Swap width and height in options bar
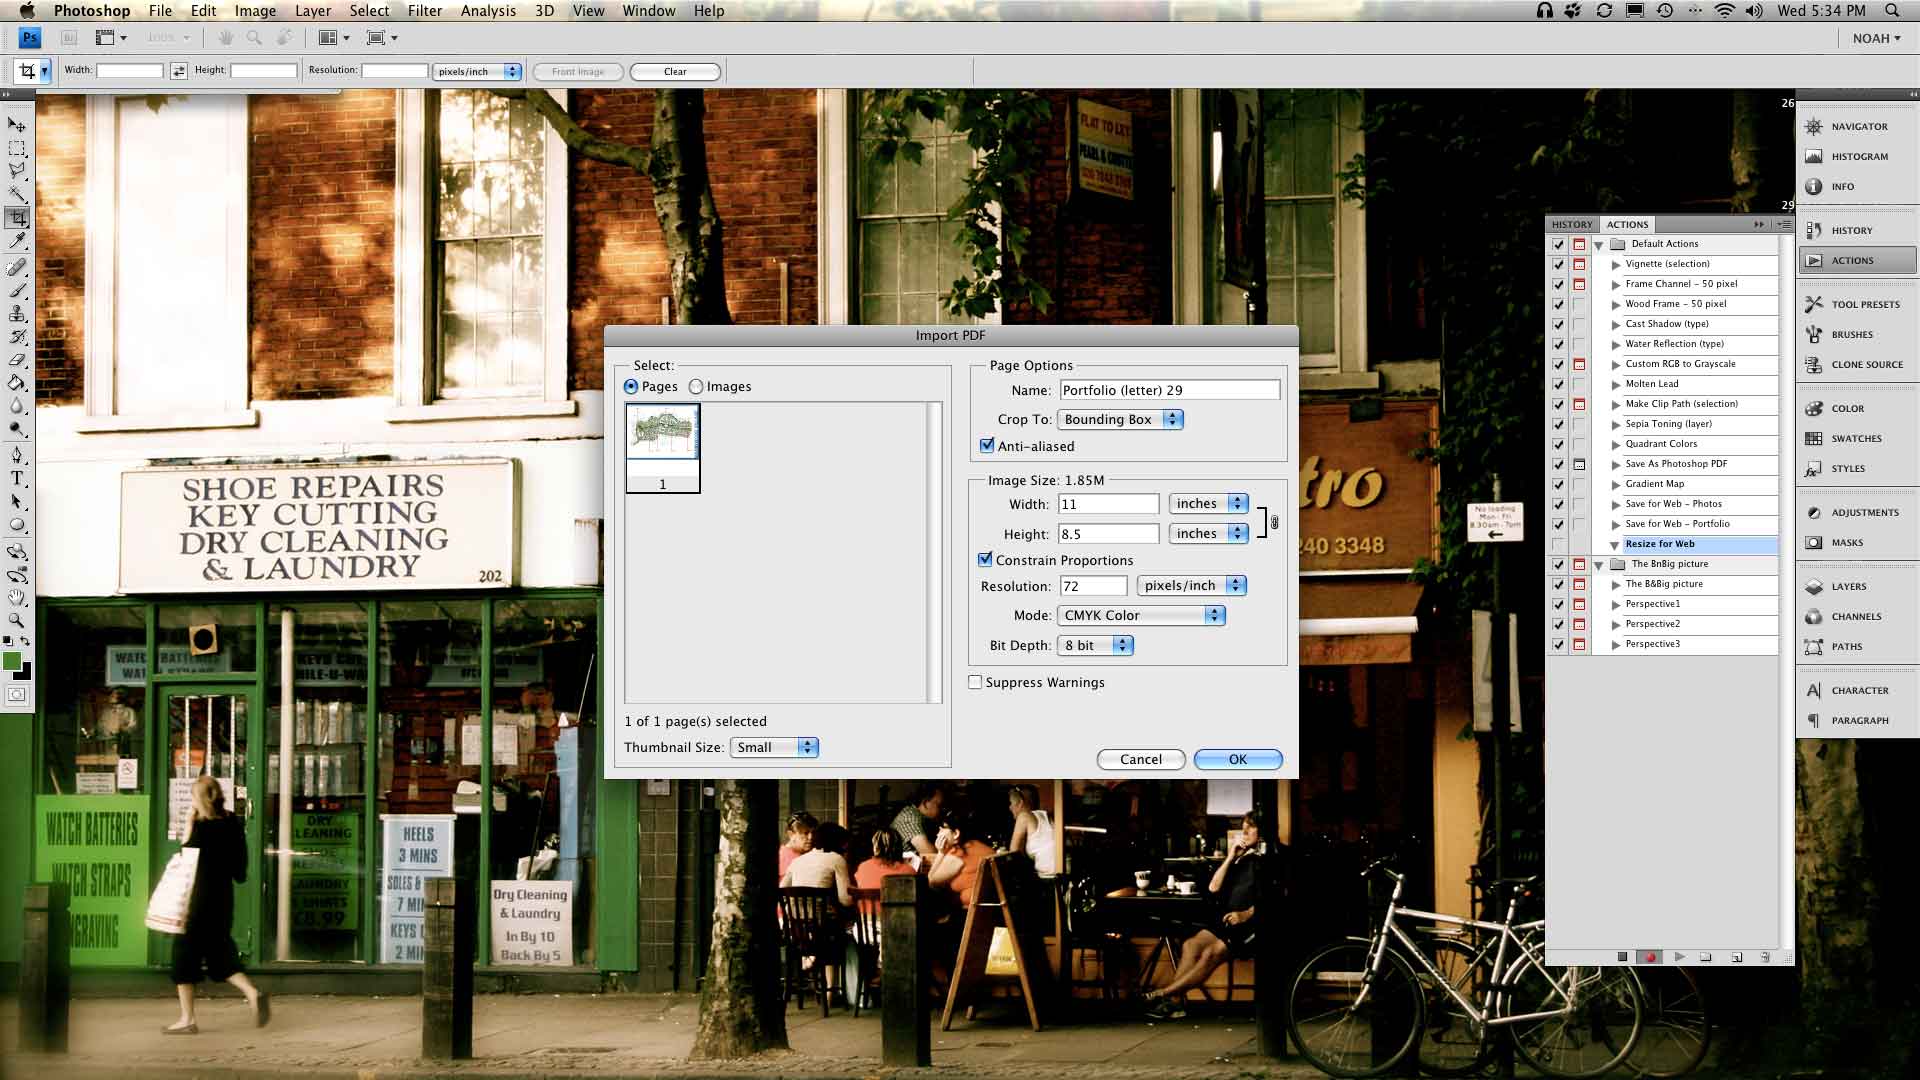1920x1080 pixels. (178, 71)
